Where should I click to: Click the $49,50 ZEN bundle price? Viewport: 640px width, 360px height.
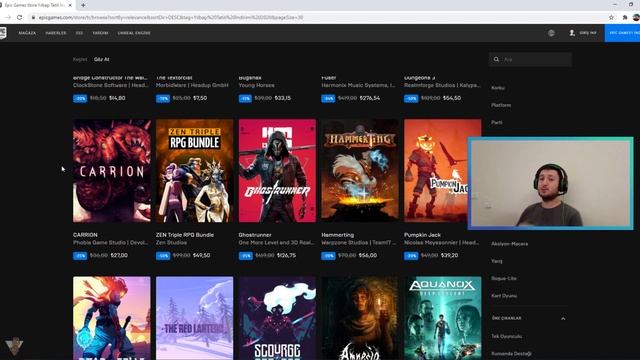click(202, 256)
